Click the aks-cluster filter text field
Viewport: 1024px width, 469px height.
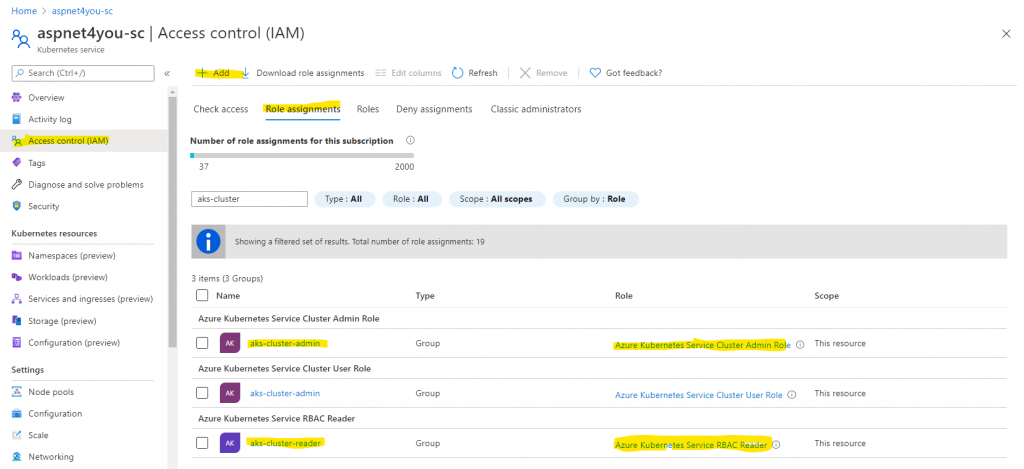click(249, 199)
